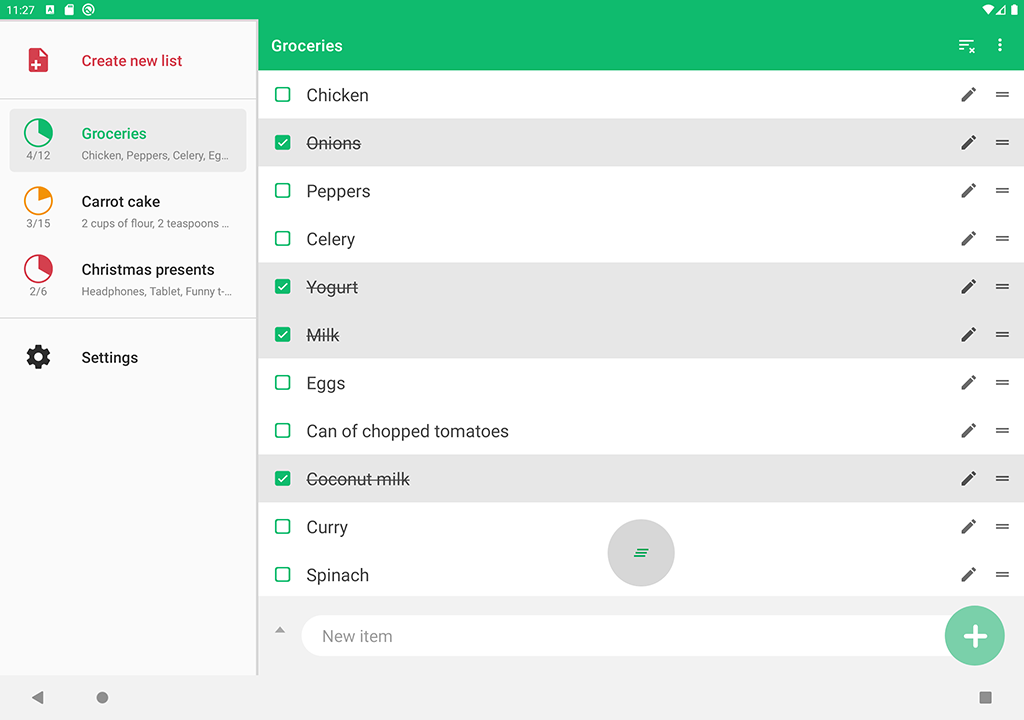Viewport: 1024px width, 720px height.
Task: Tick the Can of chopped tomatoes checkbox
Action: (283, 431)
